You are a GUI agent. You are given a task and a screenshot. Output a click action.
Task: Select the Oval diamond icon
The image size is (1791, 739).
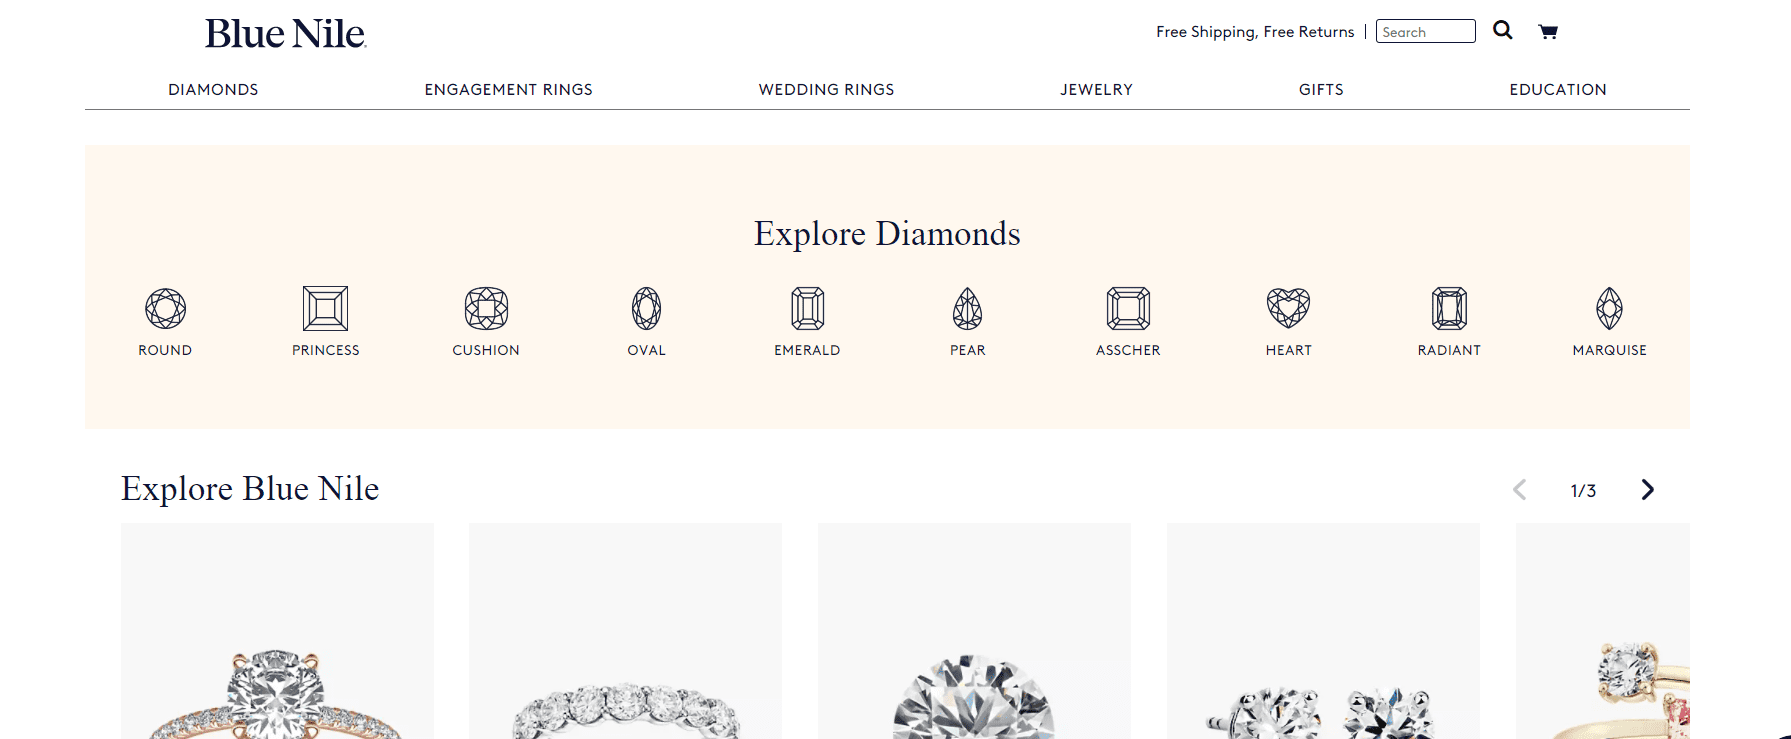[x=647, y=308]
